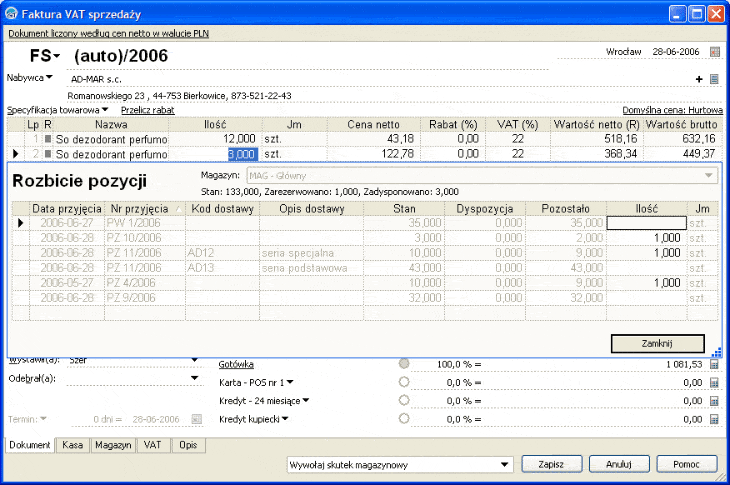Open the calculator icon on the Karta row
The width and height of the screenshot is (730, 485).
(x=714, y=383)
